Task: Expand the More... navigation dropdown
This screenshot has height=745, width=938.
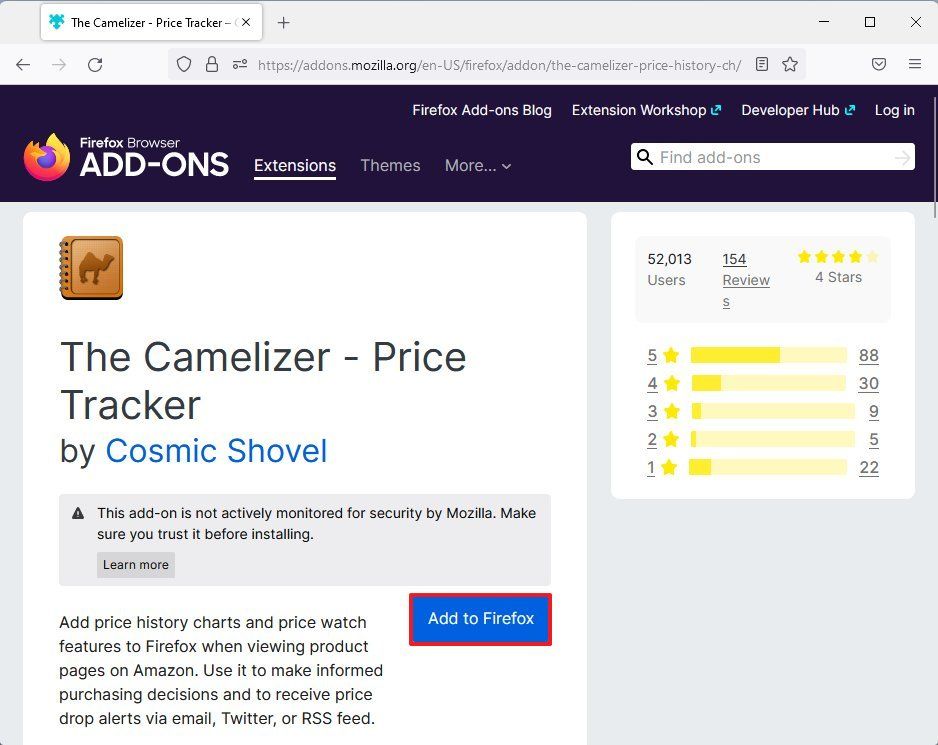Action: point(478,166)
